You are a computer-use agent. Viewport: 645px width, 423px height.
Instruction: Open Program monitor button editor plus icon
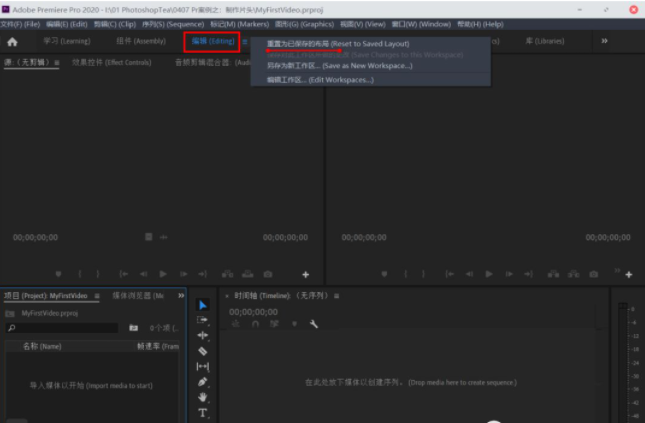click(629, 274)
